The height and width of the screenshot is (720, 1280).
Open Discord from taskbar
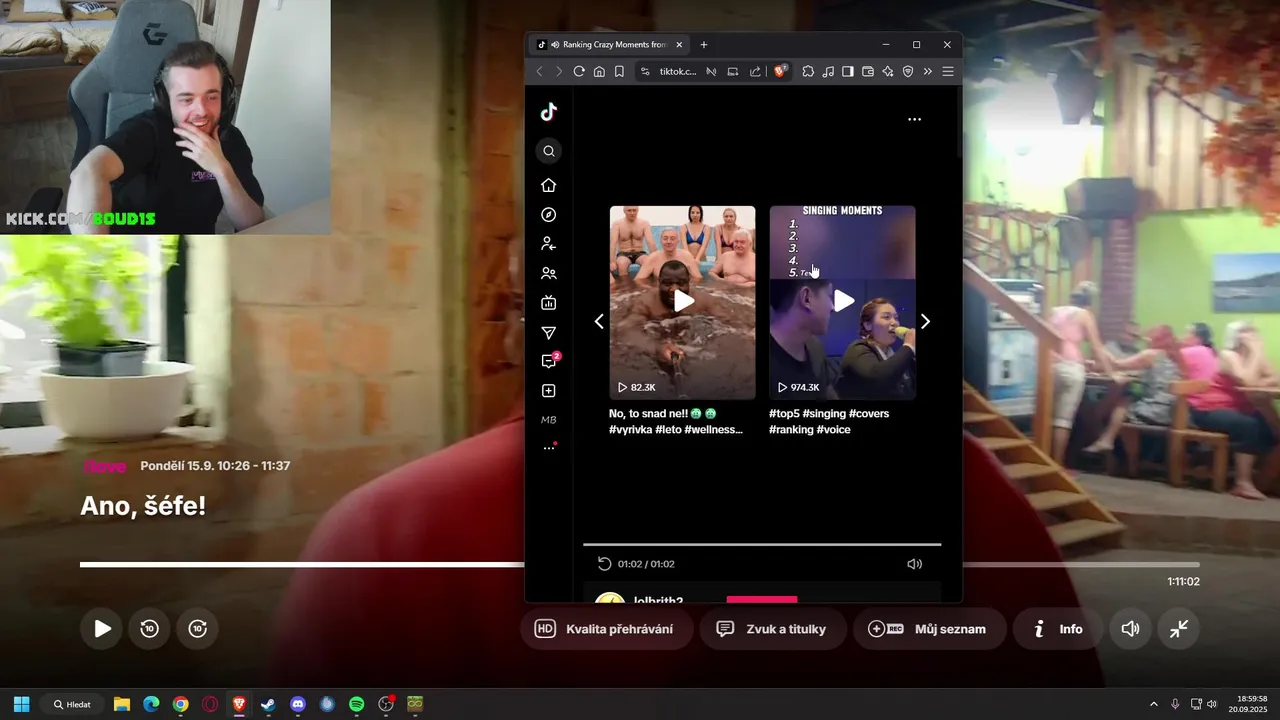click(x=298, y=704)
